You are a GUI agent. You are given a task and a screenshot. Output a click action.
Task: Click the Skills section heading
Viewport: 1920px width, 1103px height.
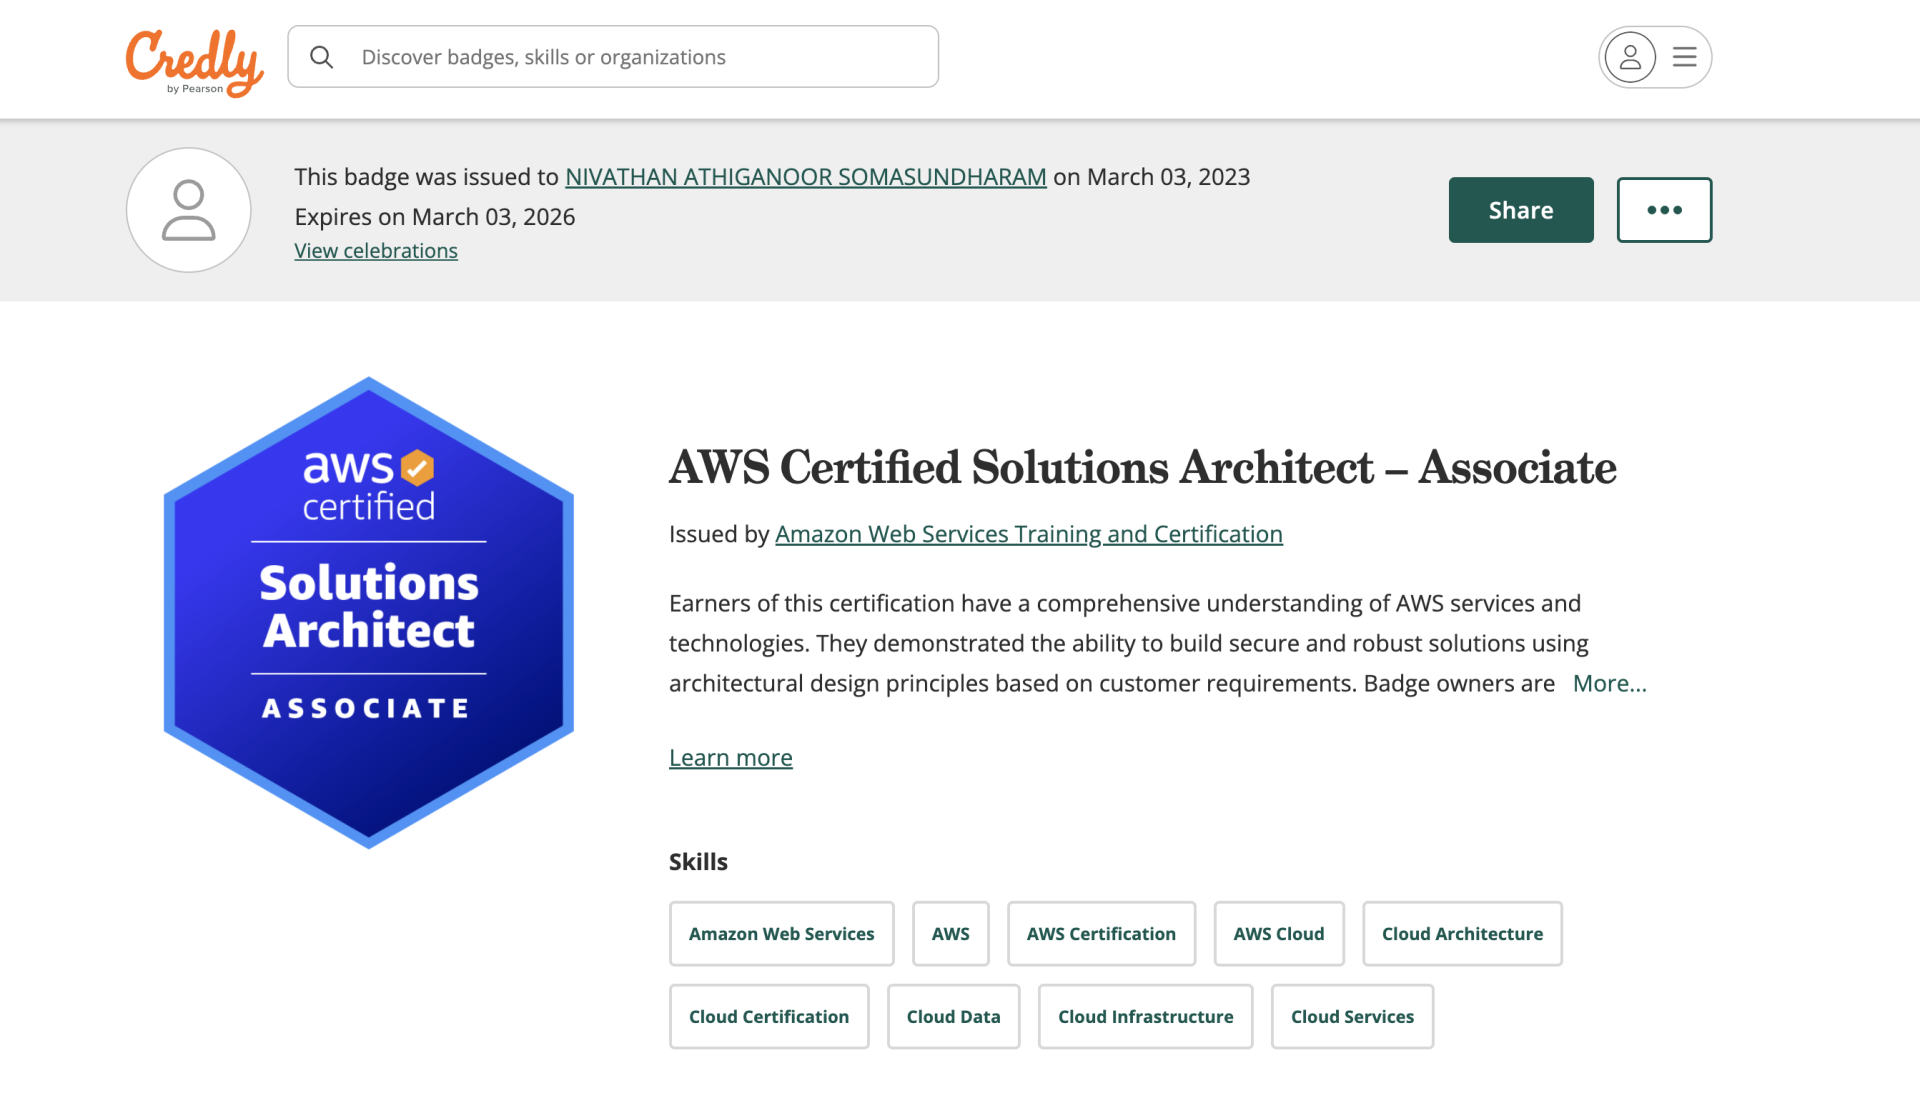[x=698, y=862]
